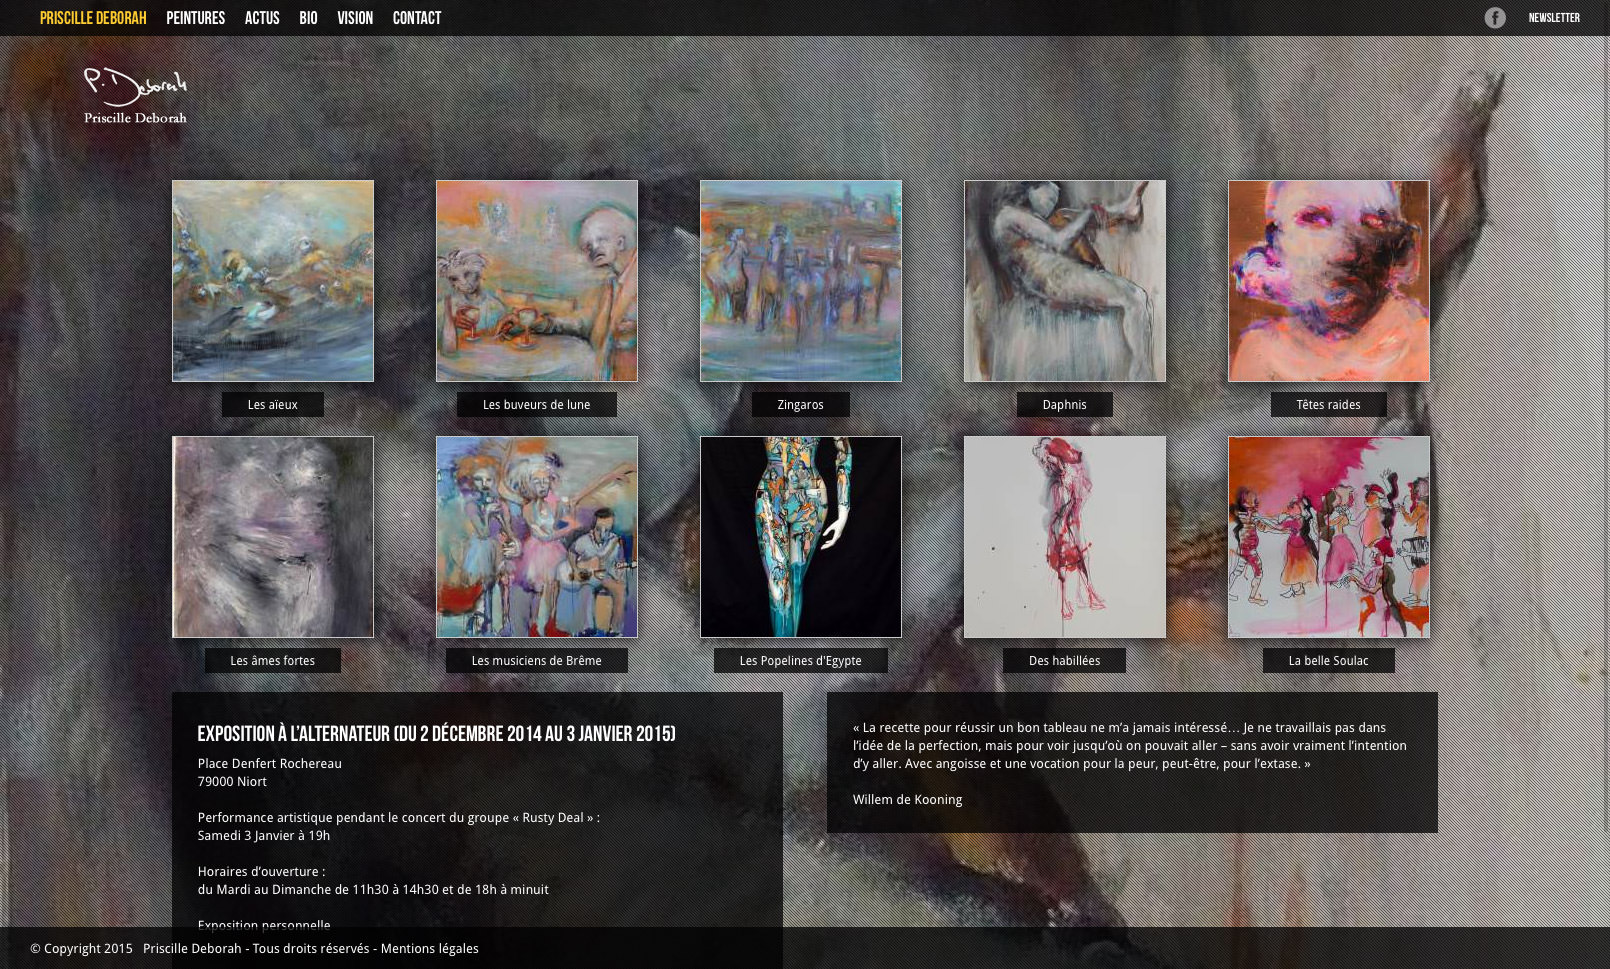The image size is (1610, 969).
Task: Click the Têtes raides caption label
Action: click(1328, 405)
